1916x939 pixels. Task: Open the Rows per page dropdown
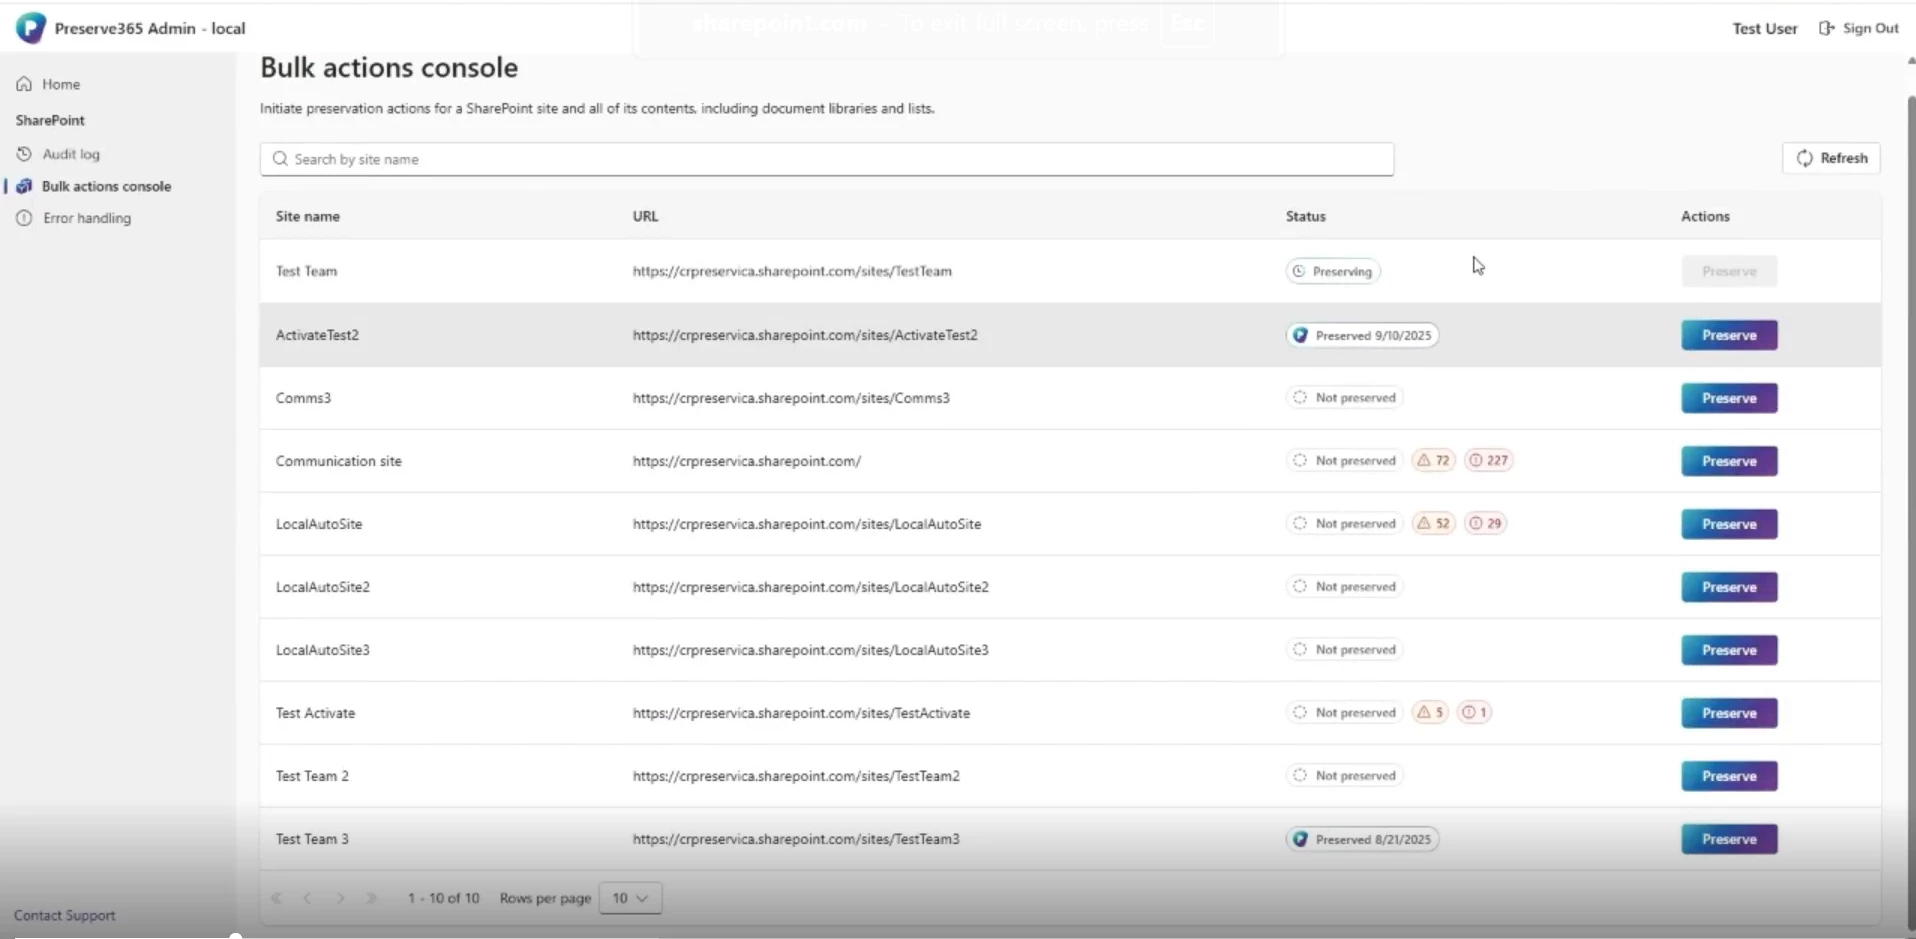point(630,898)
